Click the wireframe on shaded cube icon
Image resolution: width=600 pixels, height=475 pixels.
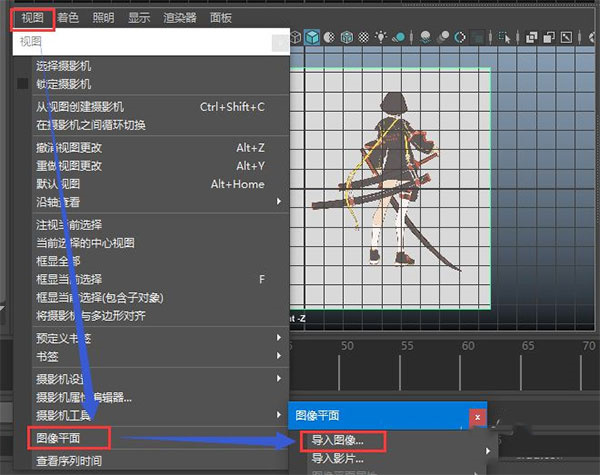(x=346, y=38)
